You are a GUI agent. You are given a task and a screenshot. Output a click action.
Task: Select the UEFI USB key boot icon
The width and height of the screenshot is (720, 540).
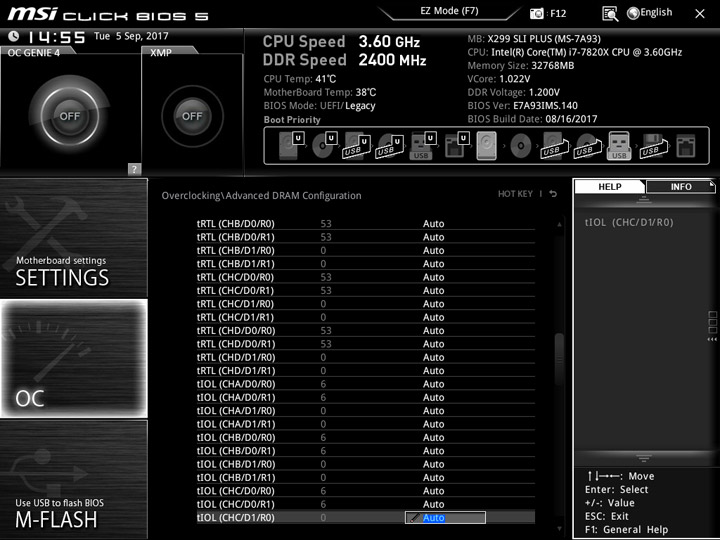tap(422, 146)
